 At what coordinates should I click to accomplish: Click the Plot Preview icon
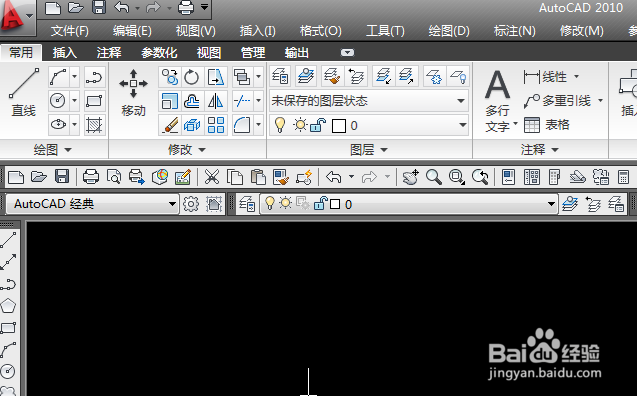114,177
